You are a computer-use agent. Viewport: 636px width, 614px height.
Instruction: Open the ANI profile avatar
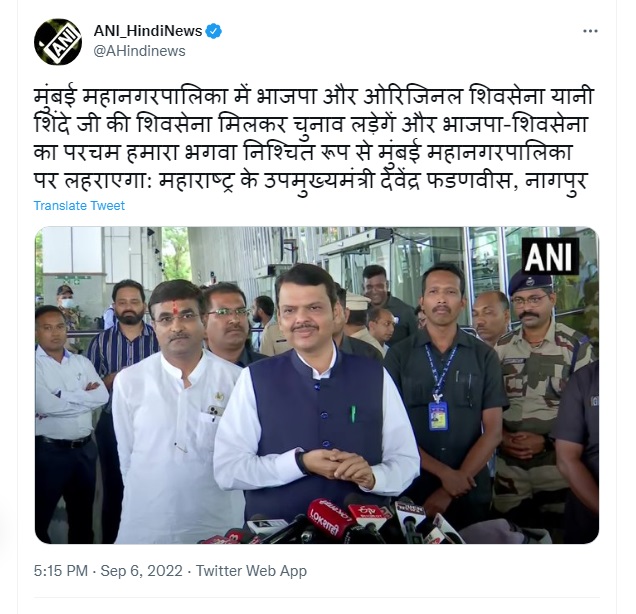click(x=58, y=42)
